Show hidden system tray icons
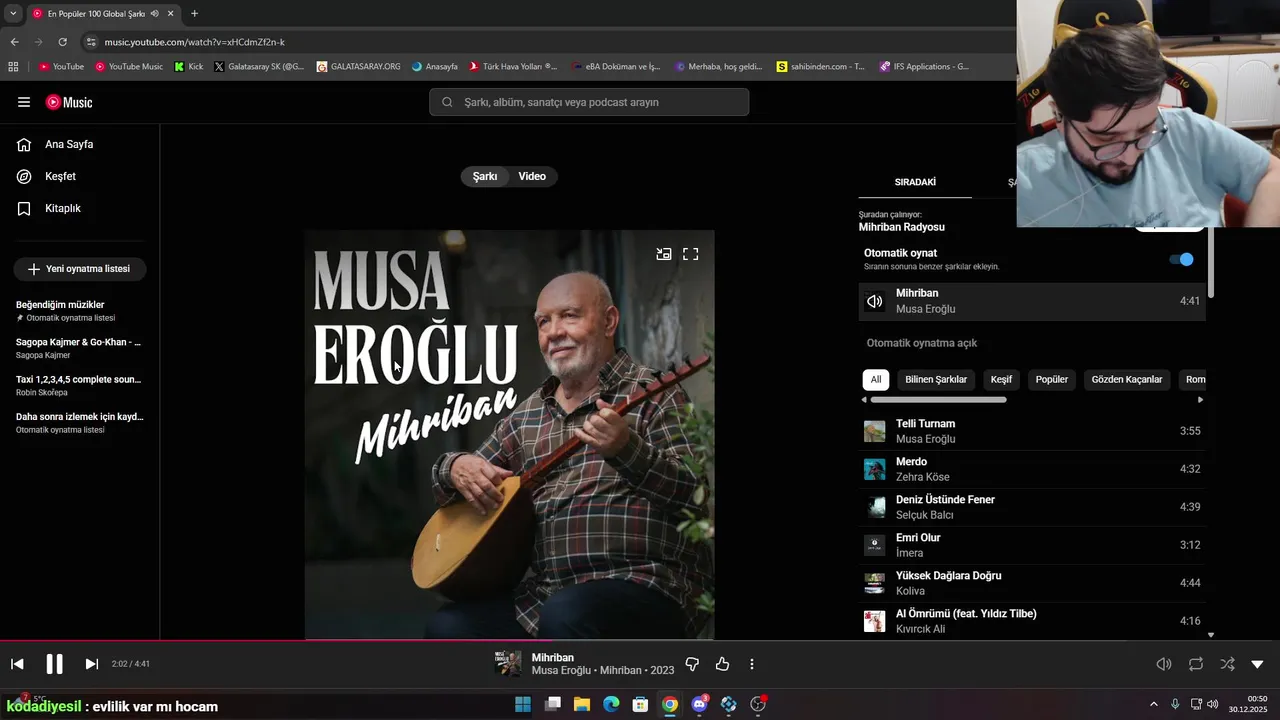The width and height of the screenshot is (1280, 720). pos(1153,705)
